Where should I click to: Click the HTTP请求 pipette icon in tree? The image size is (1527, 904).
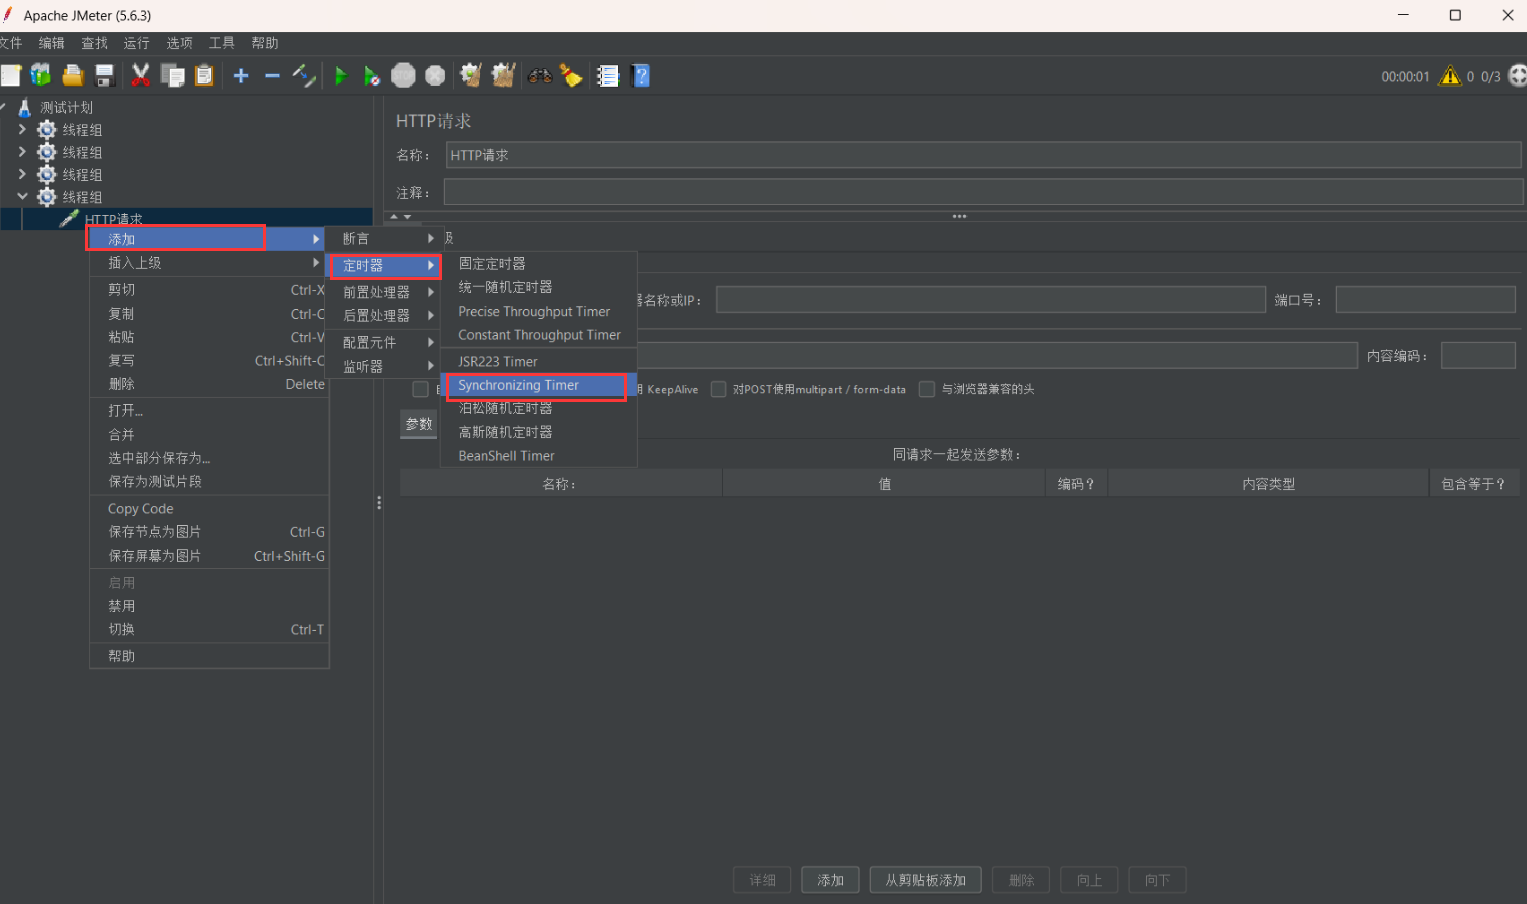point(69,219)
